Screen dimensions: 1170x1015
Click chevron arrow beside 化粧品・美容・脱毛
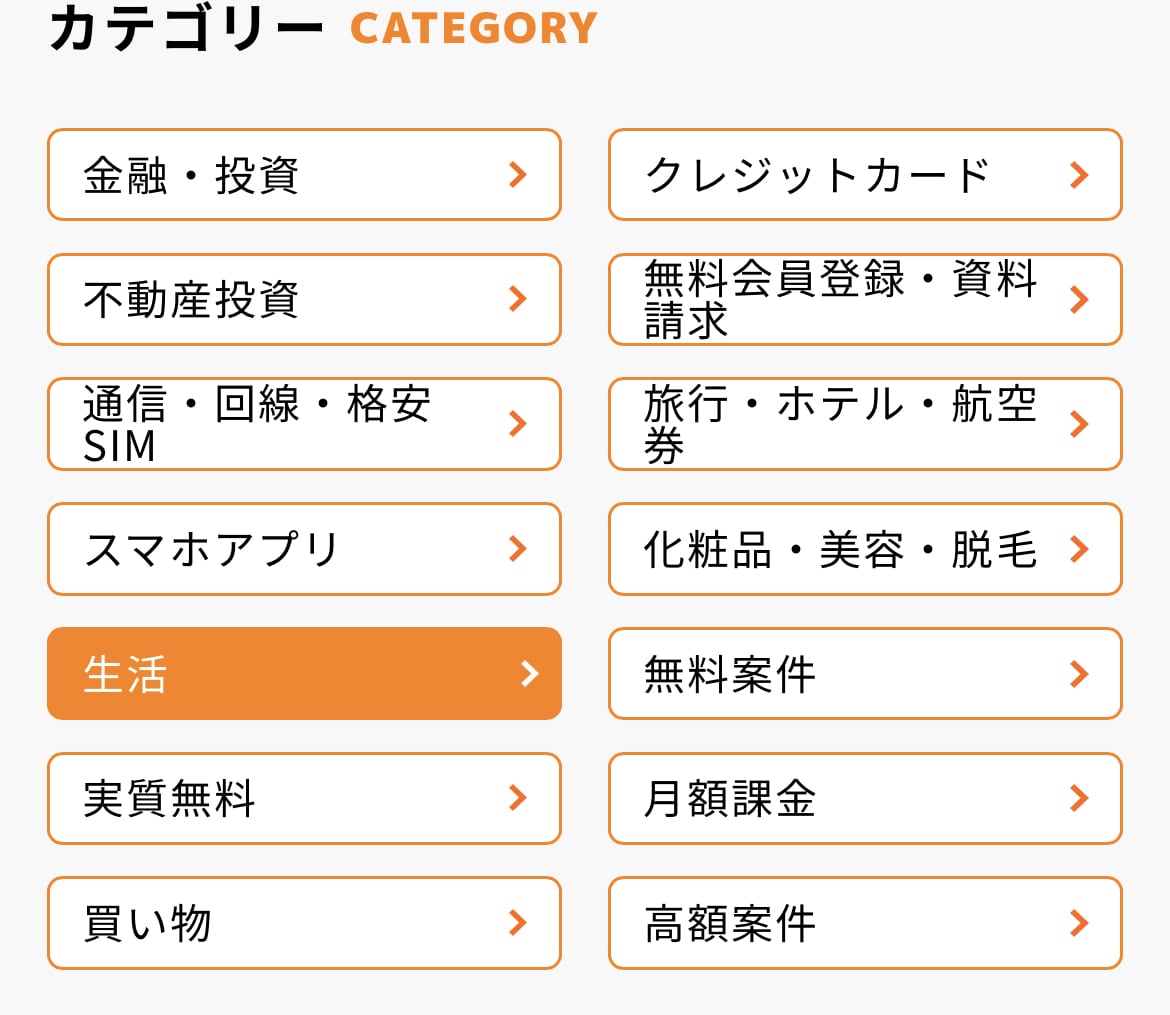click(1078, 549)
